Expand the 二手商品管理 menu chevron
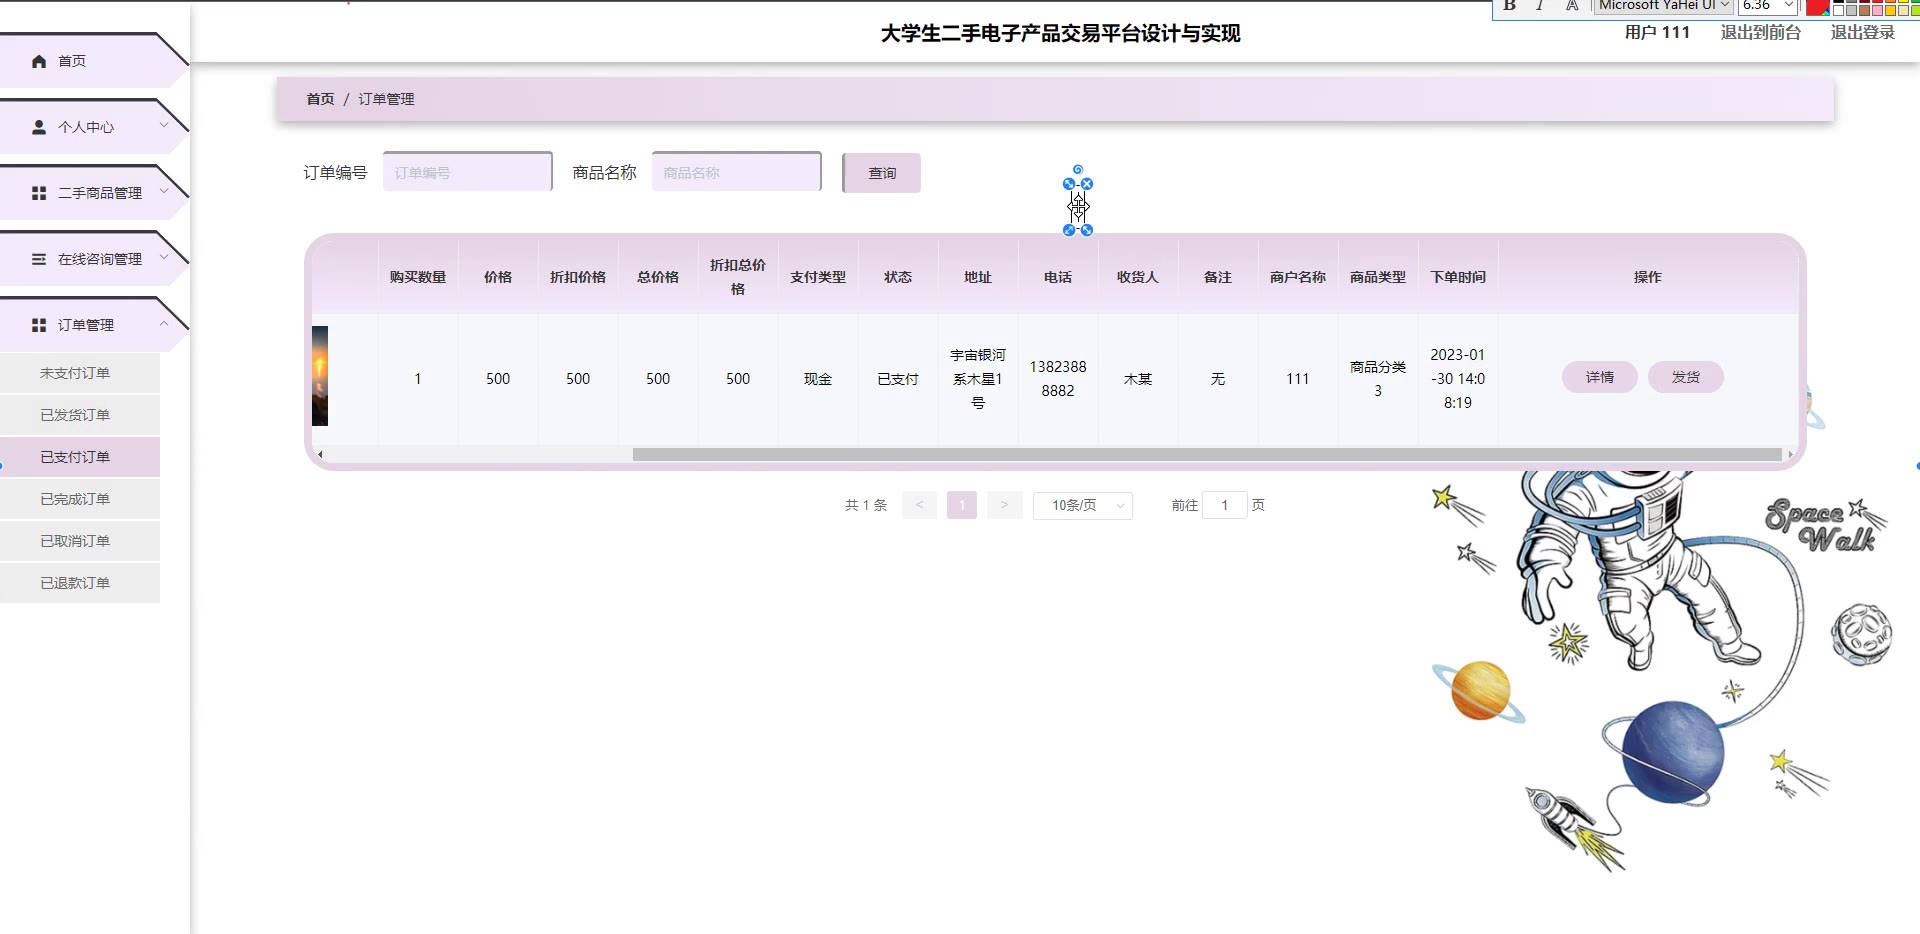 (x=164, y=192)
